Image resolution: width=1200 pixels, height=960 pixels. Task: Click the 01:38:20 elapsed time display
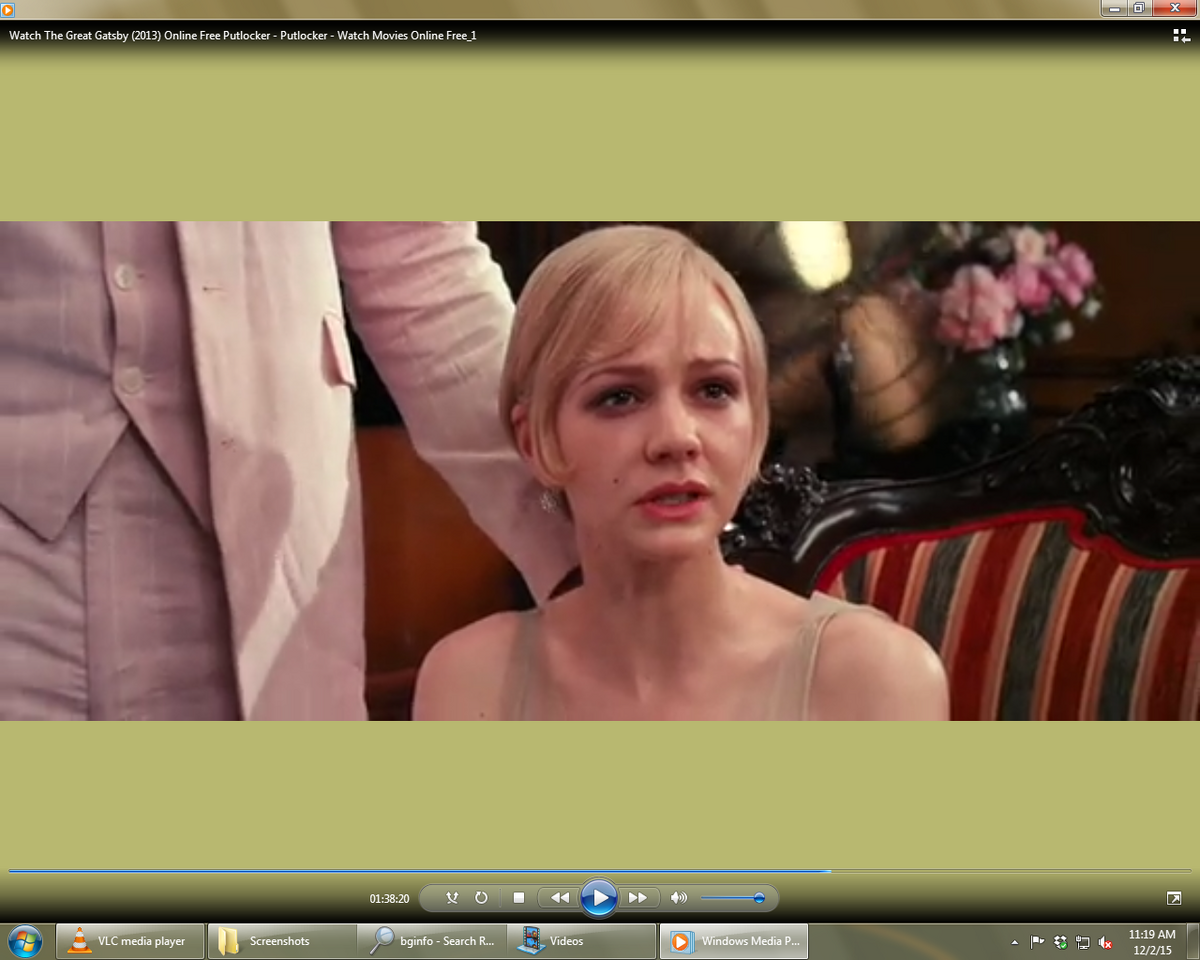pyautogui.click(x=389, y=899)
